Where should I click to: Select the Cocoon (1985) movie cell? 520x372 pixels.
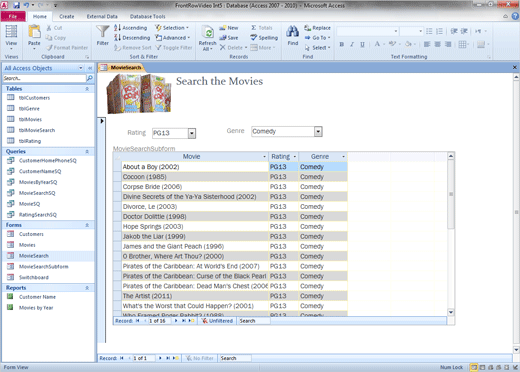click(x=195, y=177)
